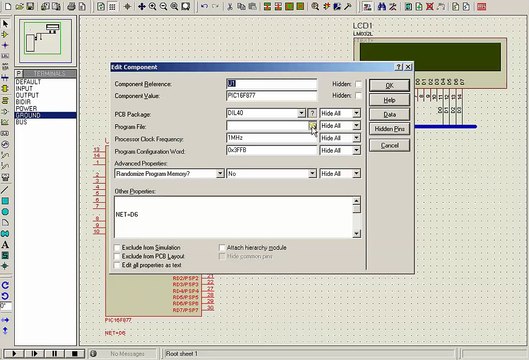Image resolution: width=529 pixels, height=360 pixels.
Task: Click the Hidden Pins button
Action: 389,129
